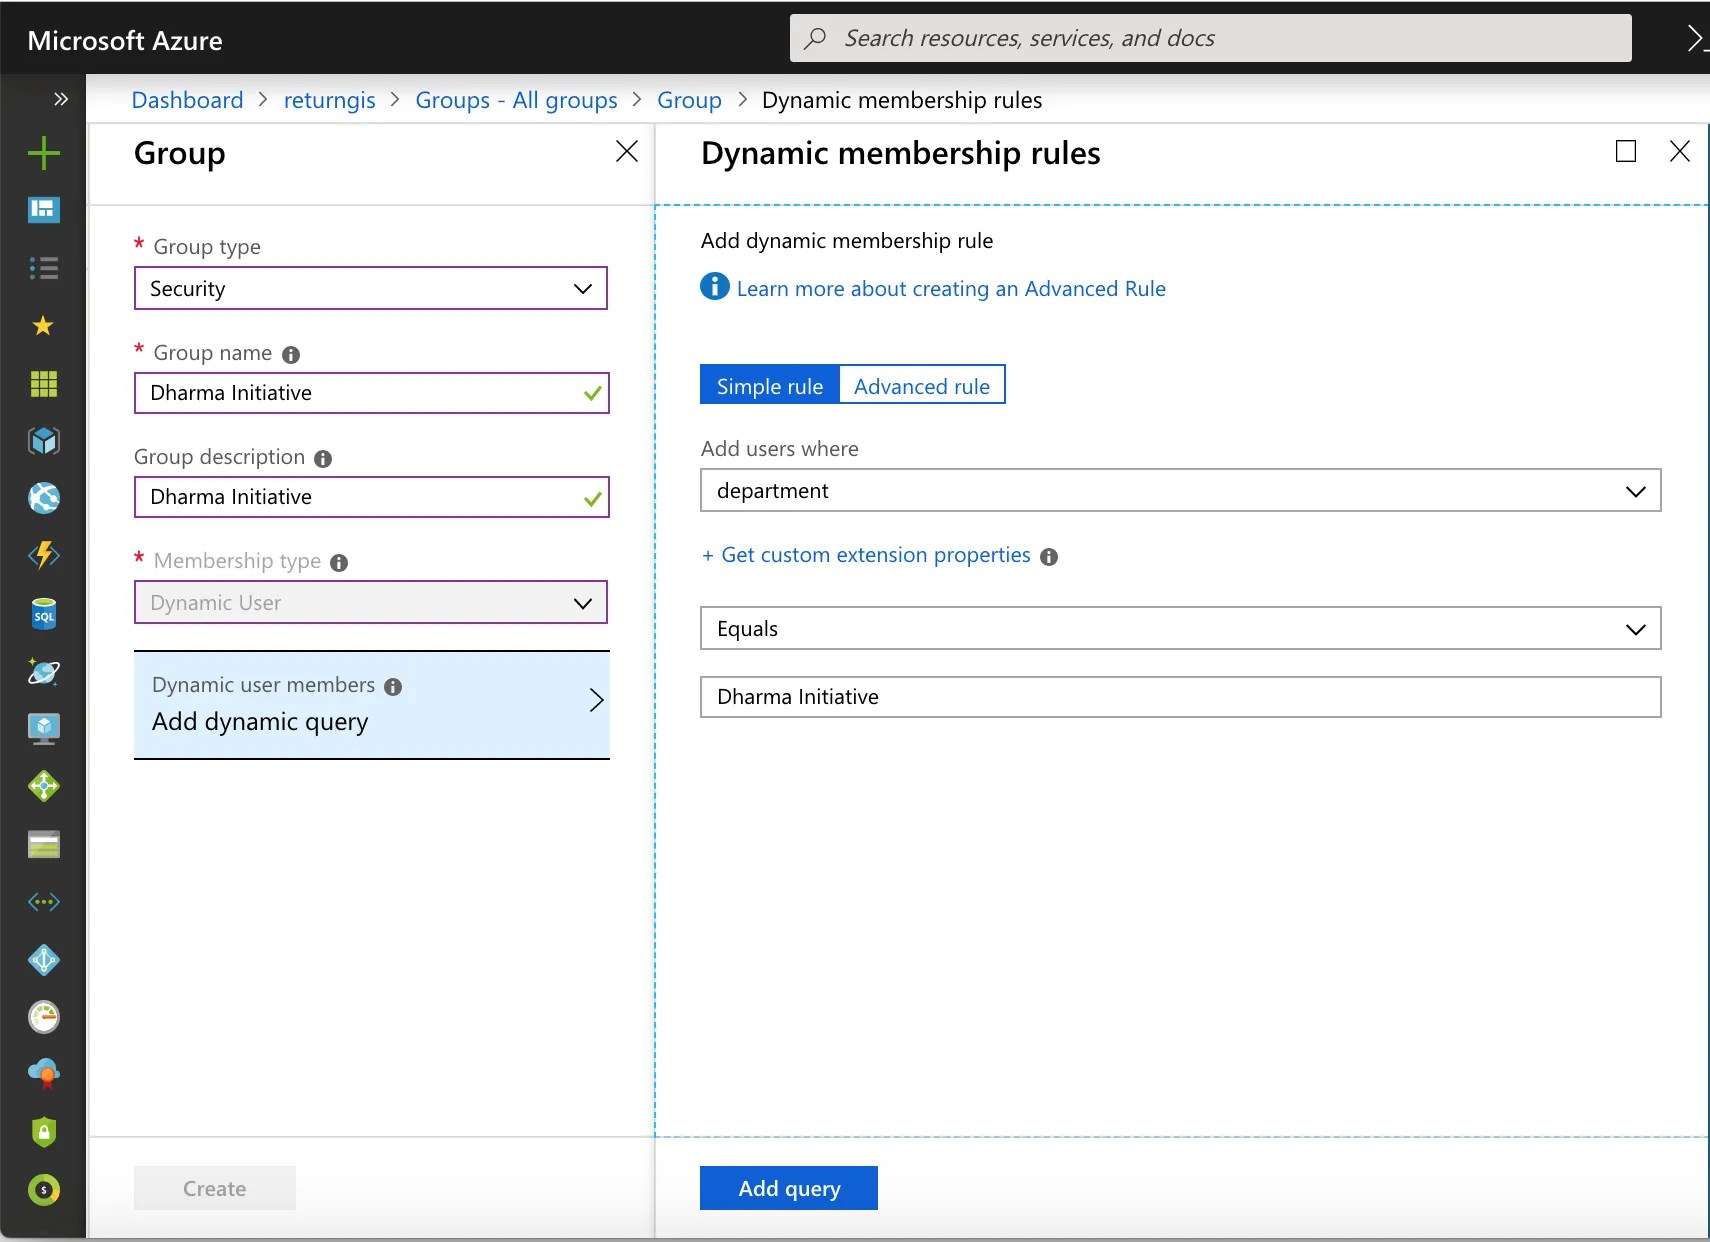
Task: Open Function Apps lightning bolt icon
Action: [x=44, y=555]
